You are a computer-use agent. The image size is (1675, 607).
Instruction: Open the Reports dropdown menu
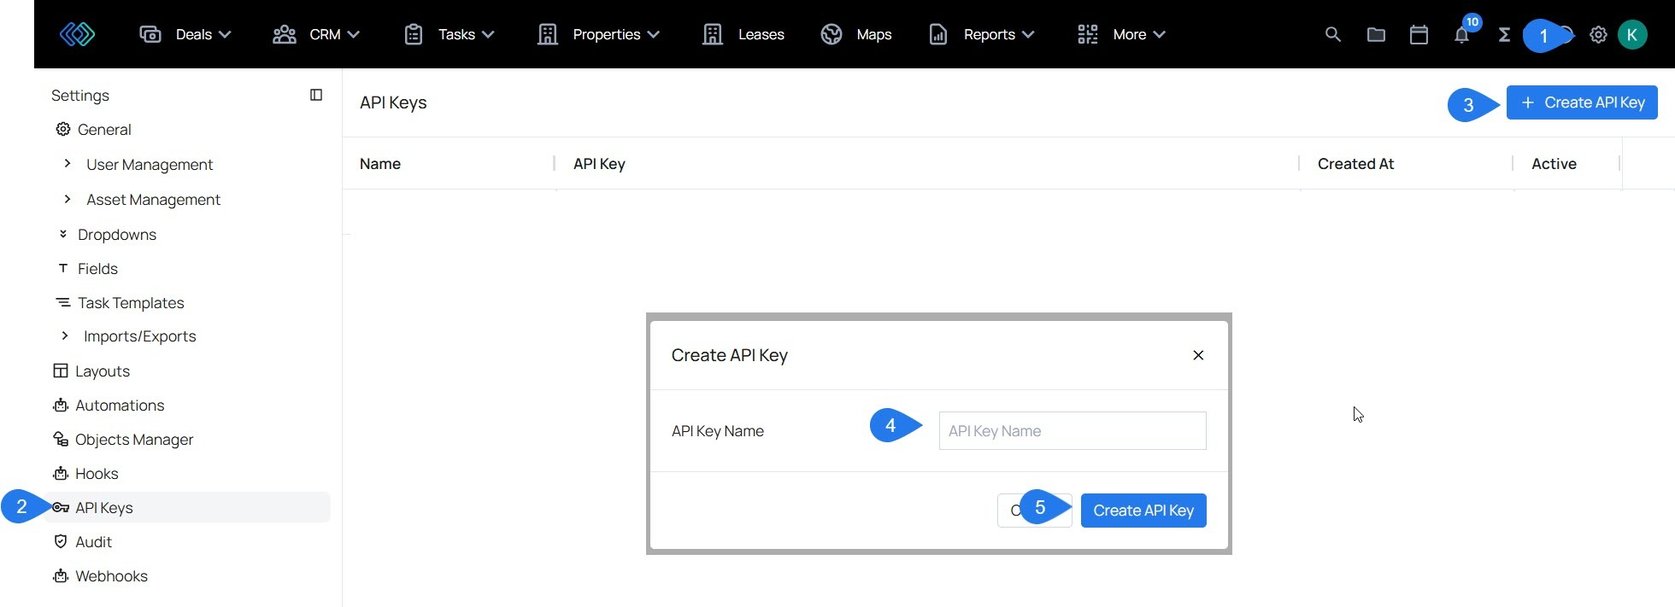pyautogui.click(x=981, y=34)
